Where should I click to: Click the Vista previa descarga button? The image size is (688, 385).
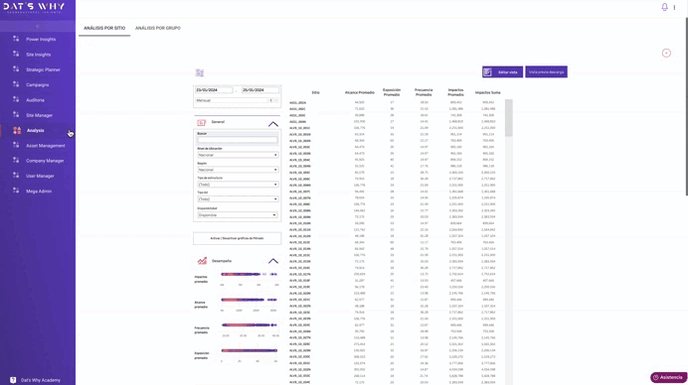(546, 72)
